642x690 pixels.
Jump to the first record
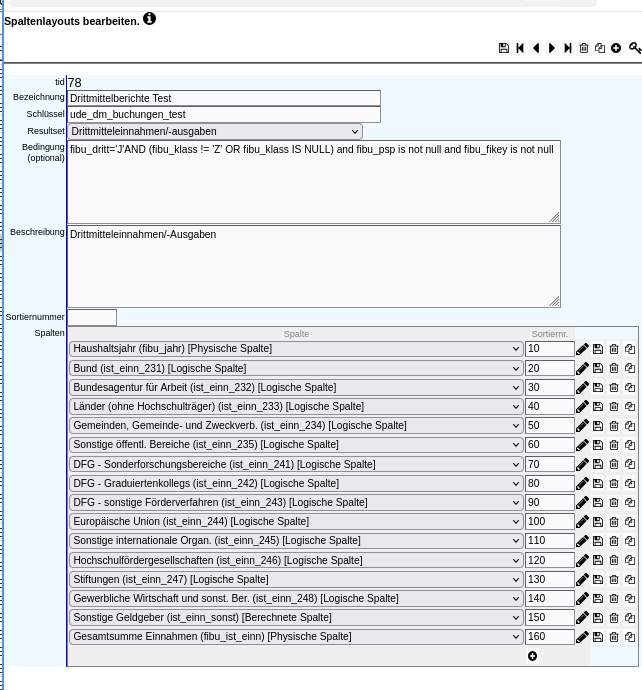[520, 48]
